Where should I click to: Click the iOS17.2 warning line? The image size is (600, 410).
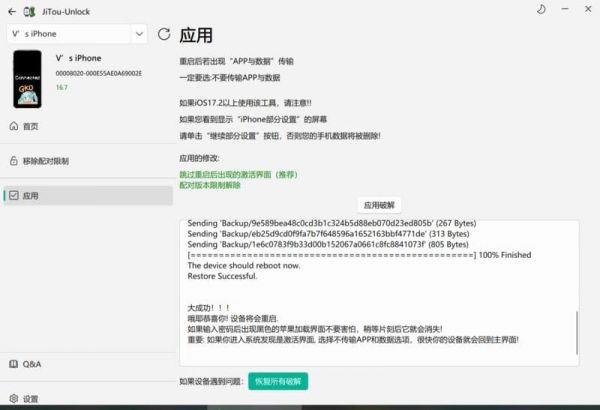[245, 103]
